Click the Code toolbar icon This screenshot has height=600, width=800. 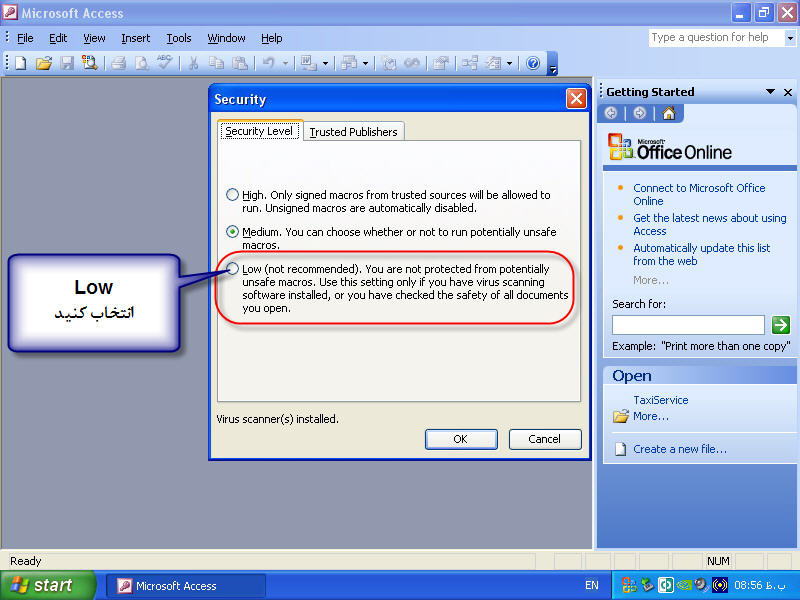(x=390, y=63)
